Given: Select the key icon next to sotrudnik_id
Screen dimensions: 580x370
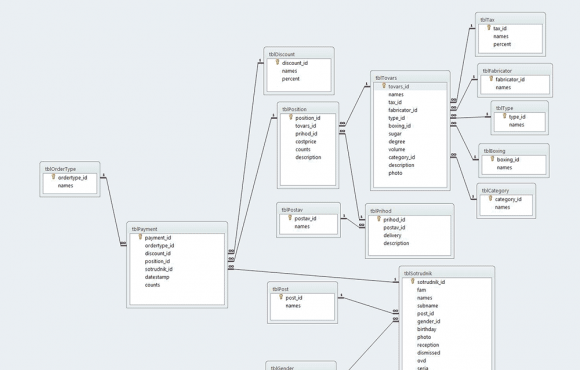Looking at the screenshot, I should coord(412,281).
